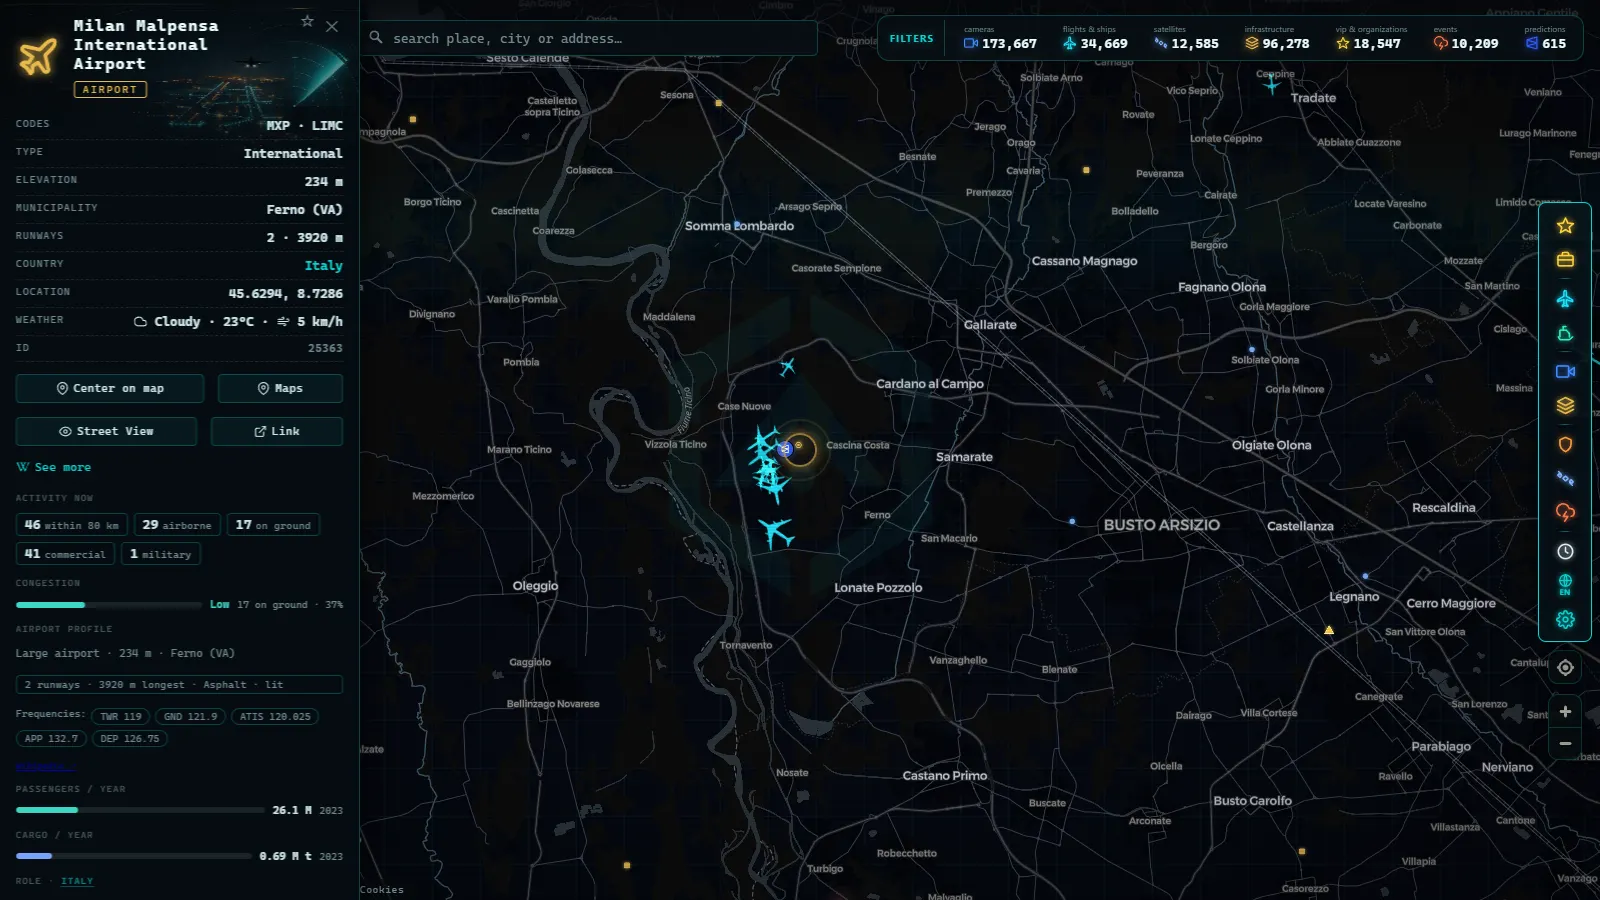Click the ITALY role link at bottom
This screenshot has width=1600, height=900.
pos(77,881)
